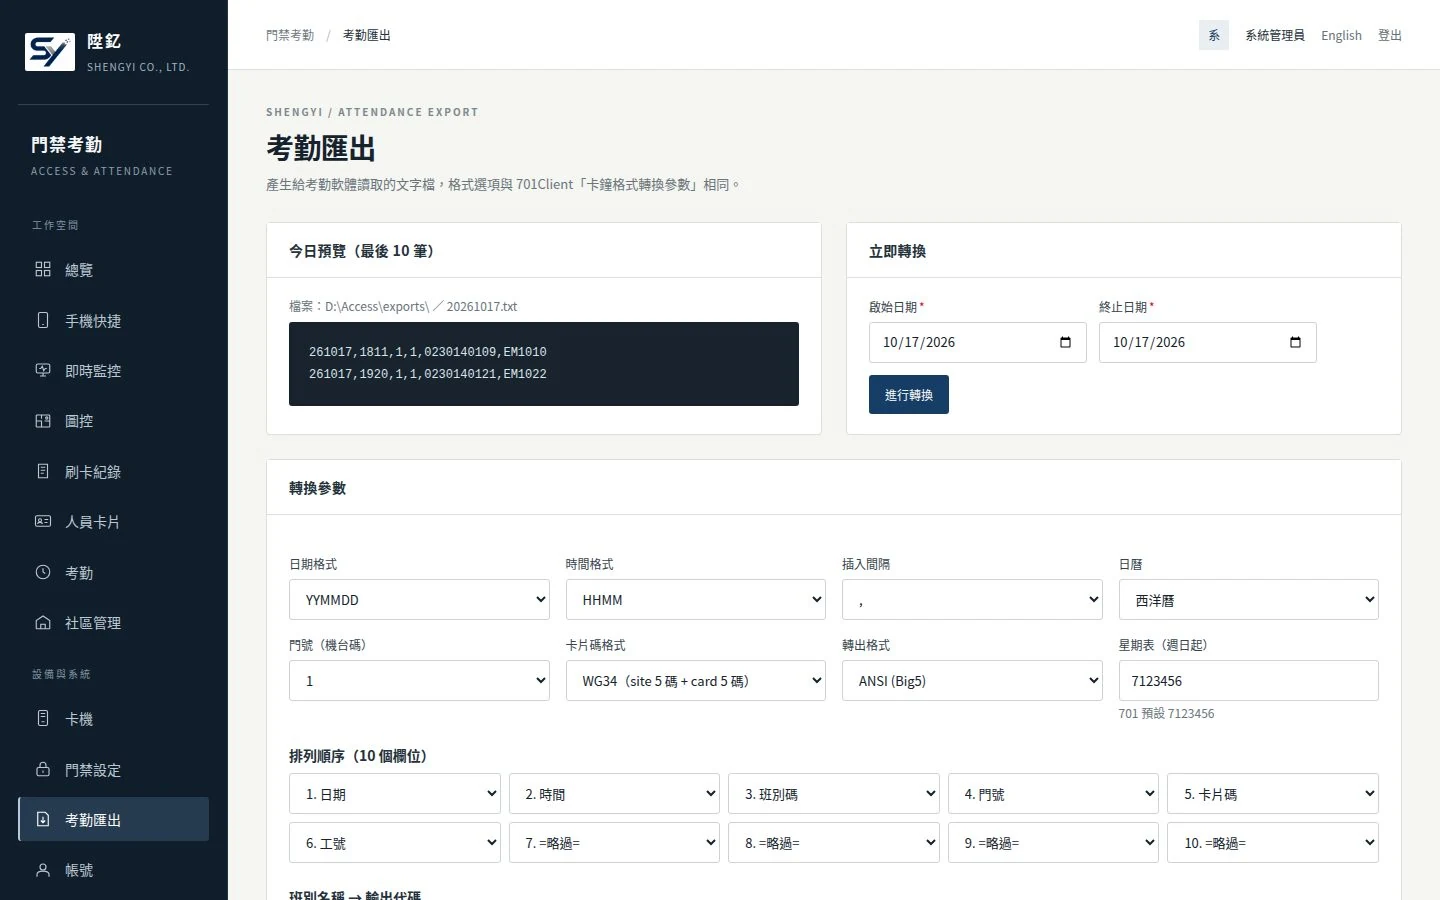Viewport: 1440px width, 900px height.
Task: Click the 門禁設定 lock icon
Action: (x=43, y=769)
